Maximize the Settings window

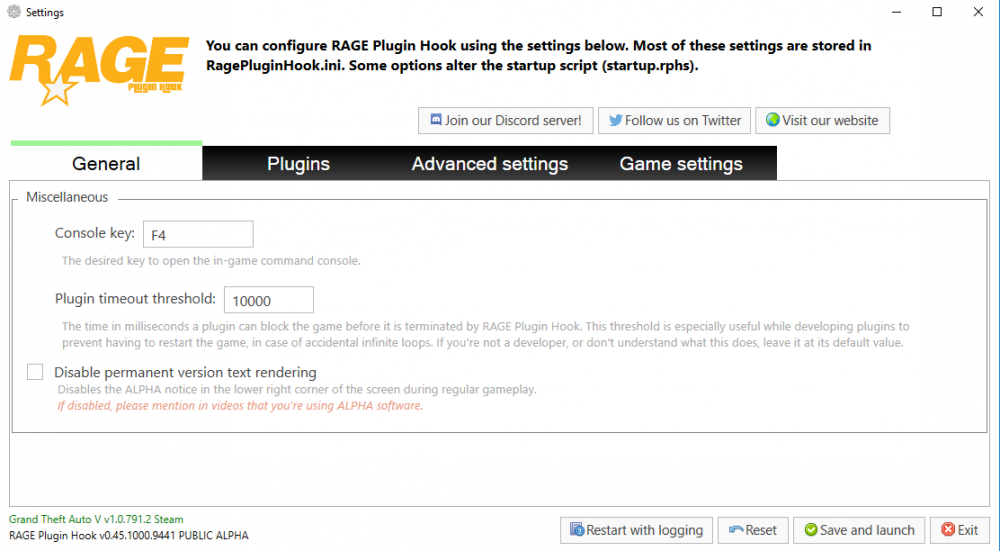pos(937,12)
